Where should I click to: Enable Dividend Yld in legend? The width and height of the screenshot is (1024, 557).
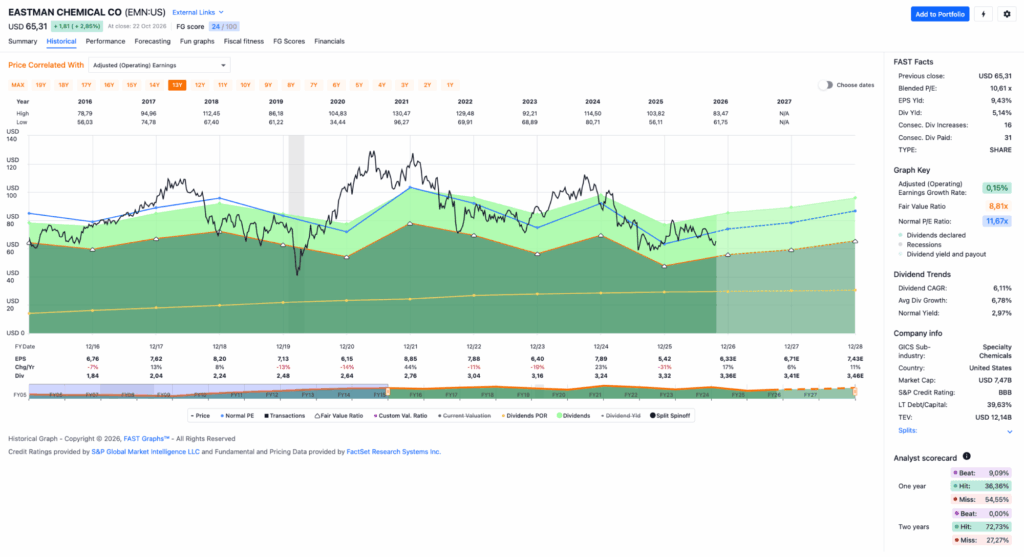(621, 415)
